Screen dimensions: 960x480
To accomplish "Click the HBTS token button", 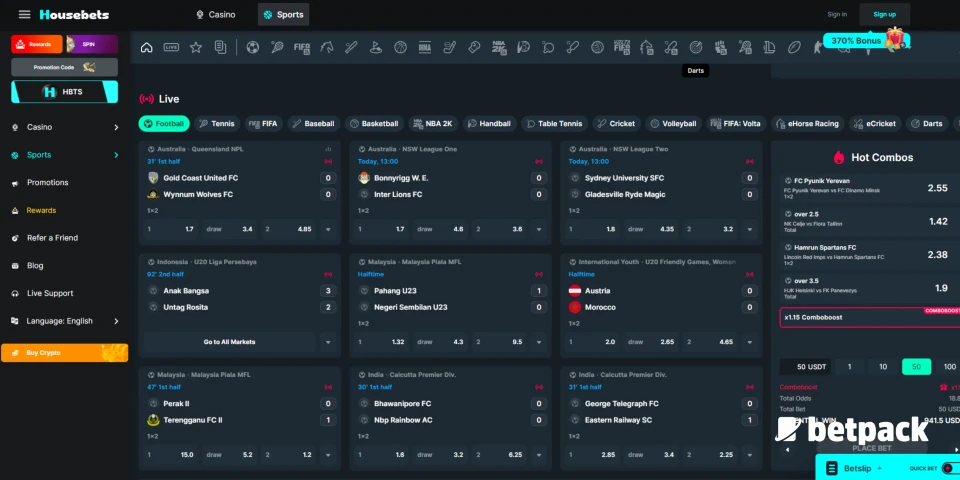I will point(64,92).
